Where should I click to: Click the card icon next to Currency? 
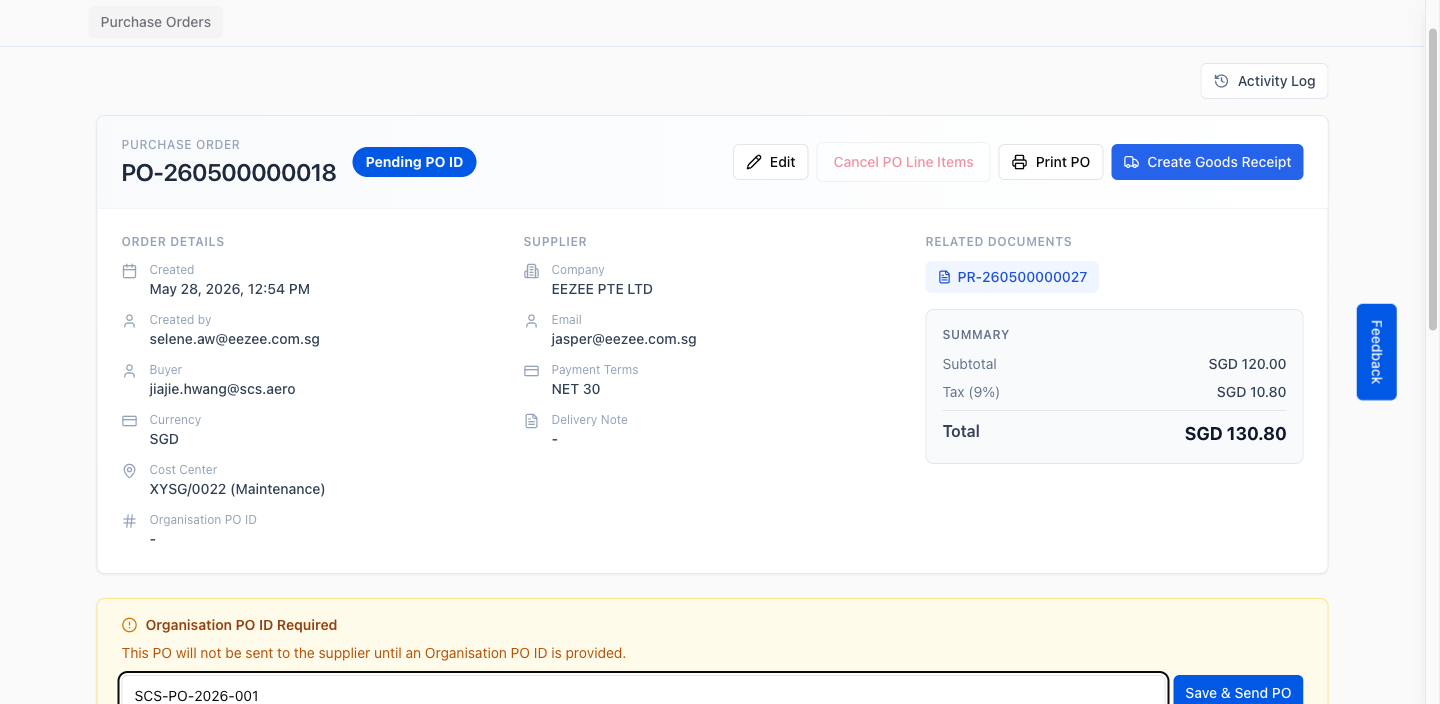(x=129, y=421)
